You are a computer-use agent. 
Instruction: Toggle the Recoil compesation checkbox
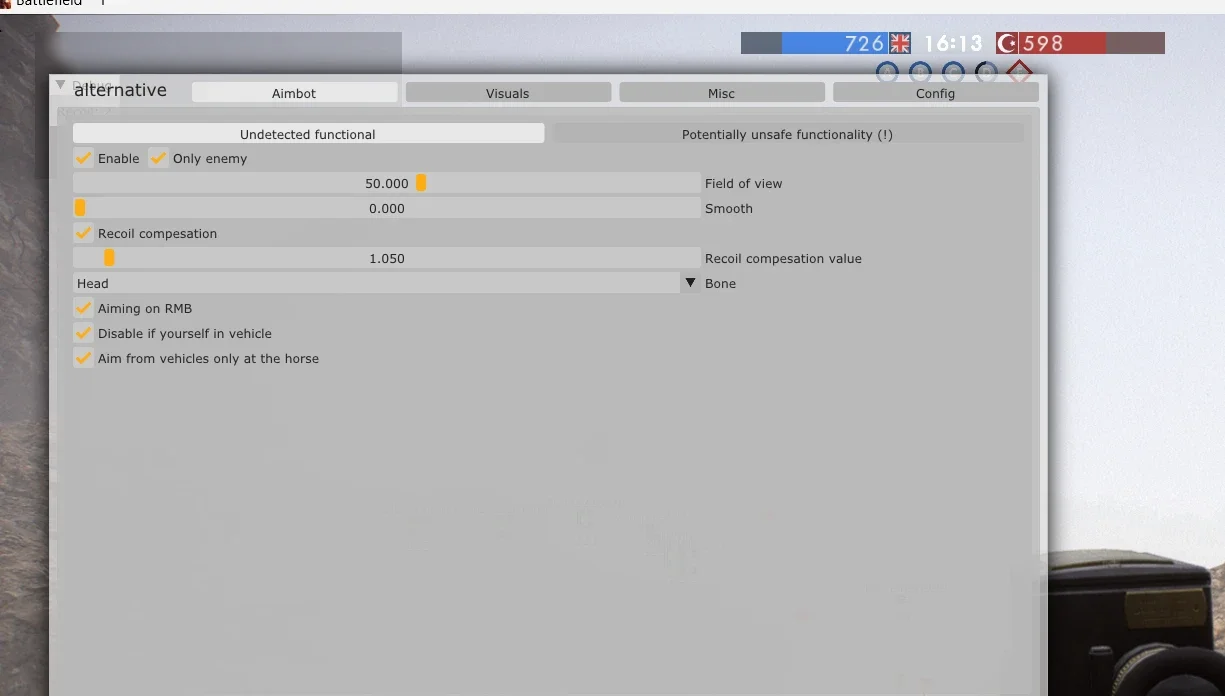coord(83,233)
